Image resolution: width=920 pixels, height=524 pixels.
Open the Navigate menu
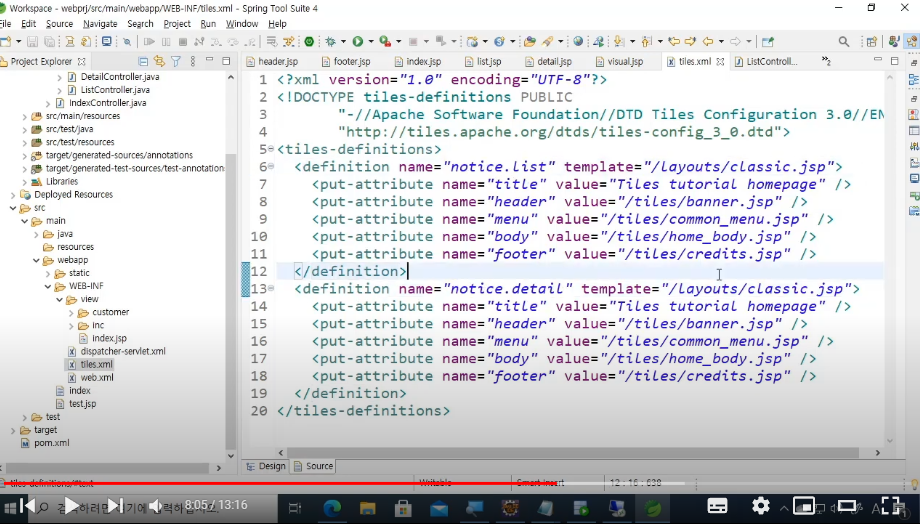tap(100, 24)
